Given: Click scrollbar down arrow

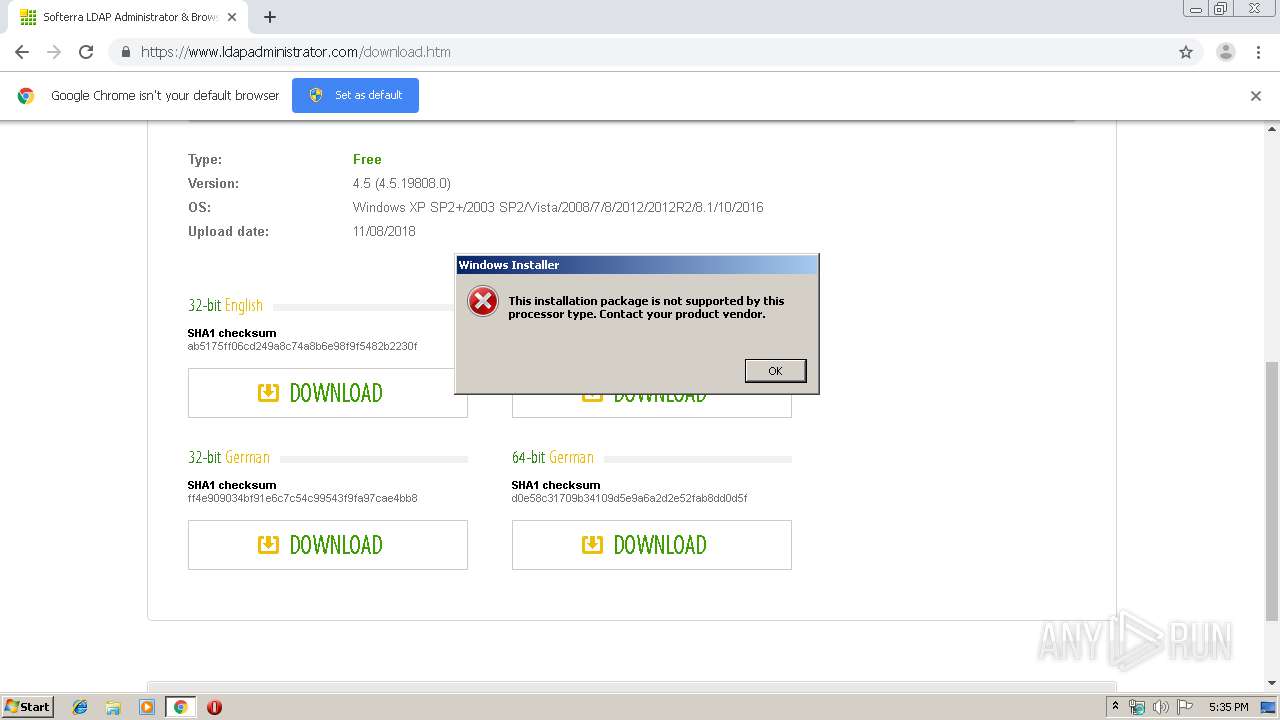Looking at the screenshot, I should (1272, 683).
